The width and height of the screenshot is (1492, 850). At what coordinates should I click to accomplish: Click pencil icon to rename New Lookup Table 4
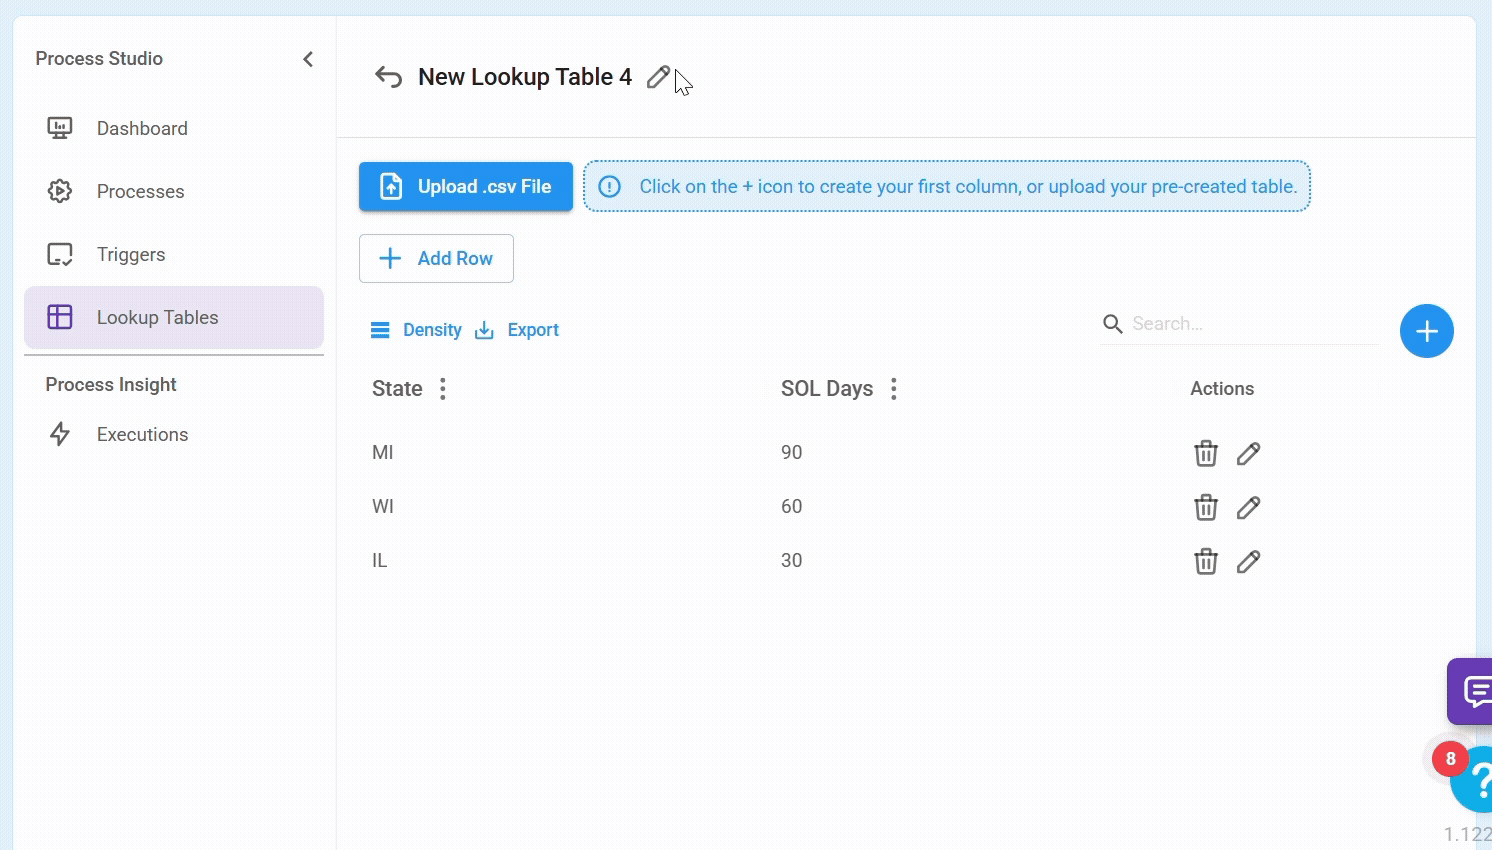point(657,77)
